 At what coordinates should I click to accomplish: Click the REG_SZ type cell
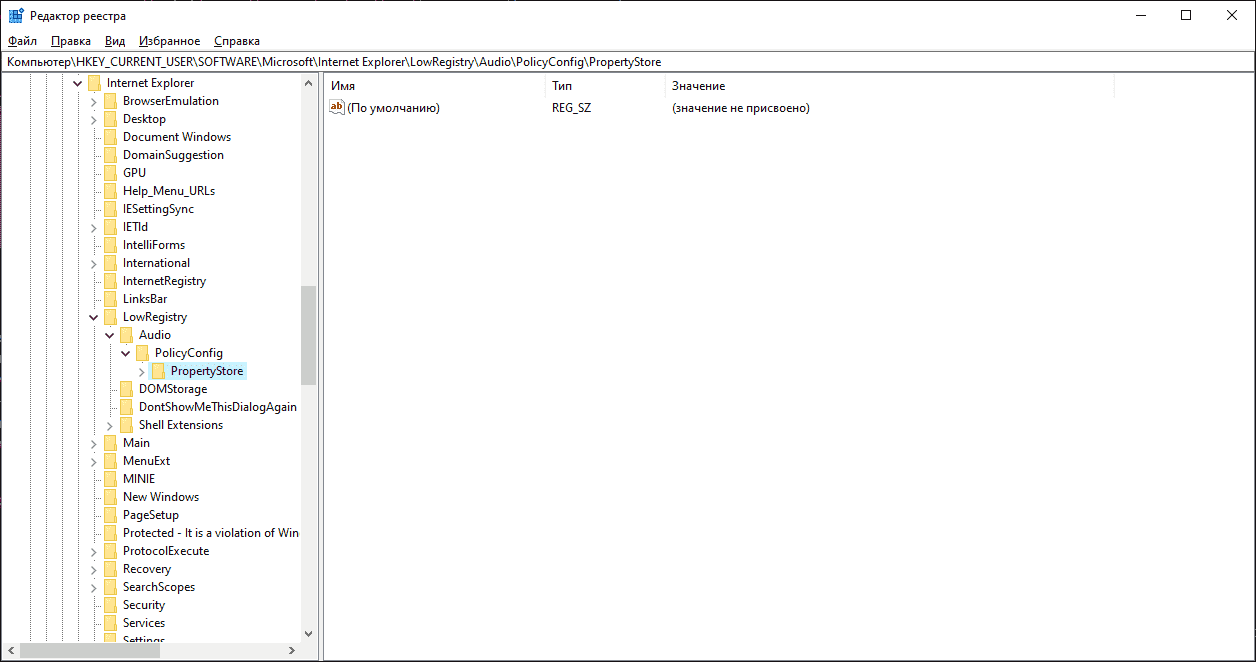tap(572, 107)
